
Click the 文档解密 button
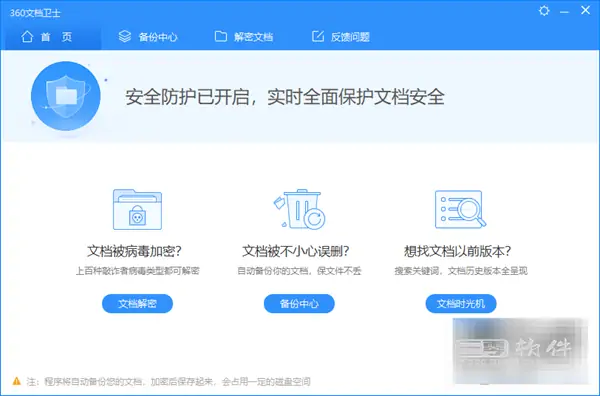coord(137,304)
